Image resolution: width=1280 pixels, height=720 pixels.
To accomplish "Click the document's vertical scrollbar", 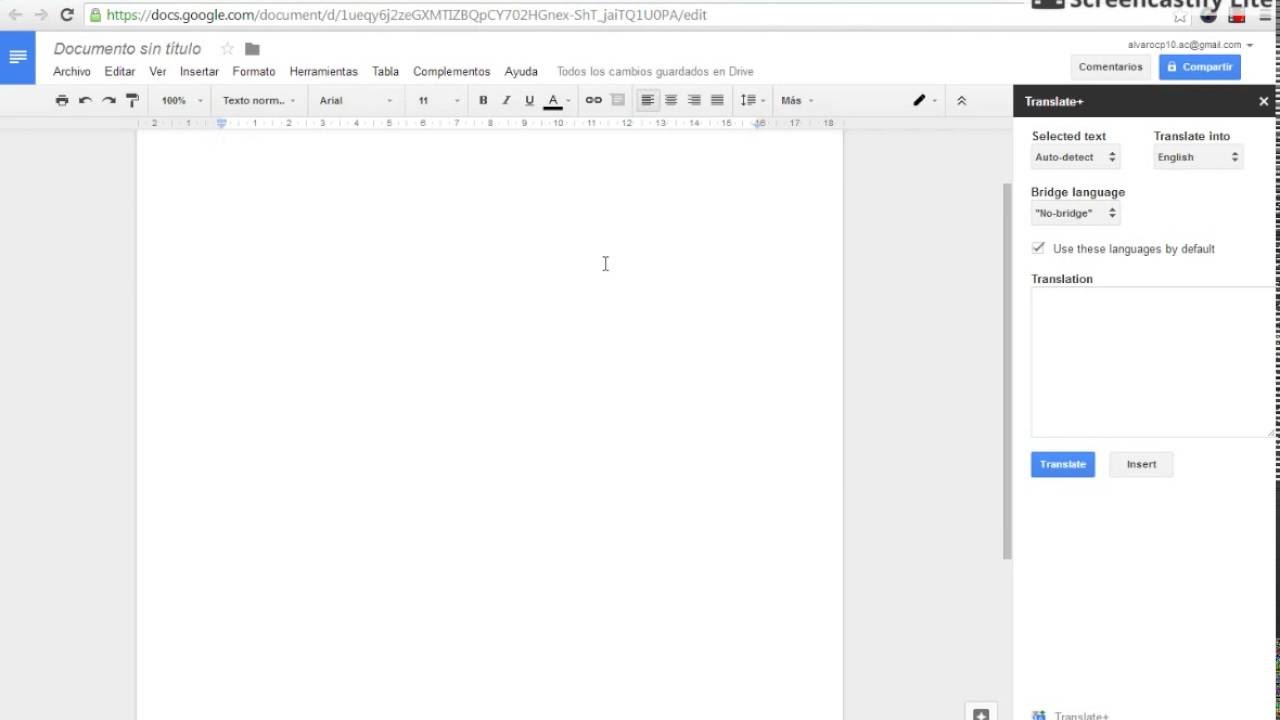I will point(1007,372).
